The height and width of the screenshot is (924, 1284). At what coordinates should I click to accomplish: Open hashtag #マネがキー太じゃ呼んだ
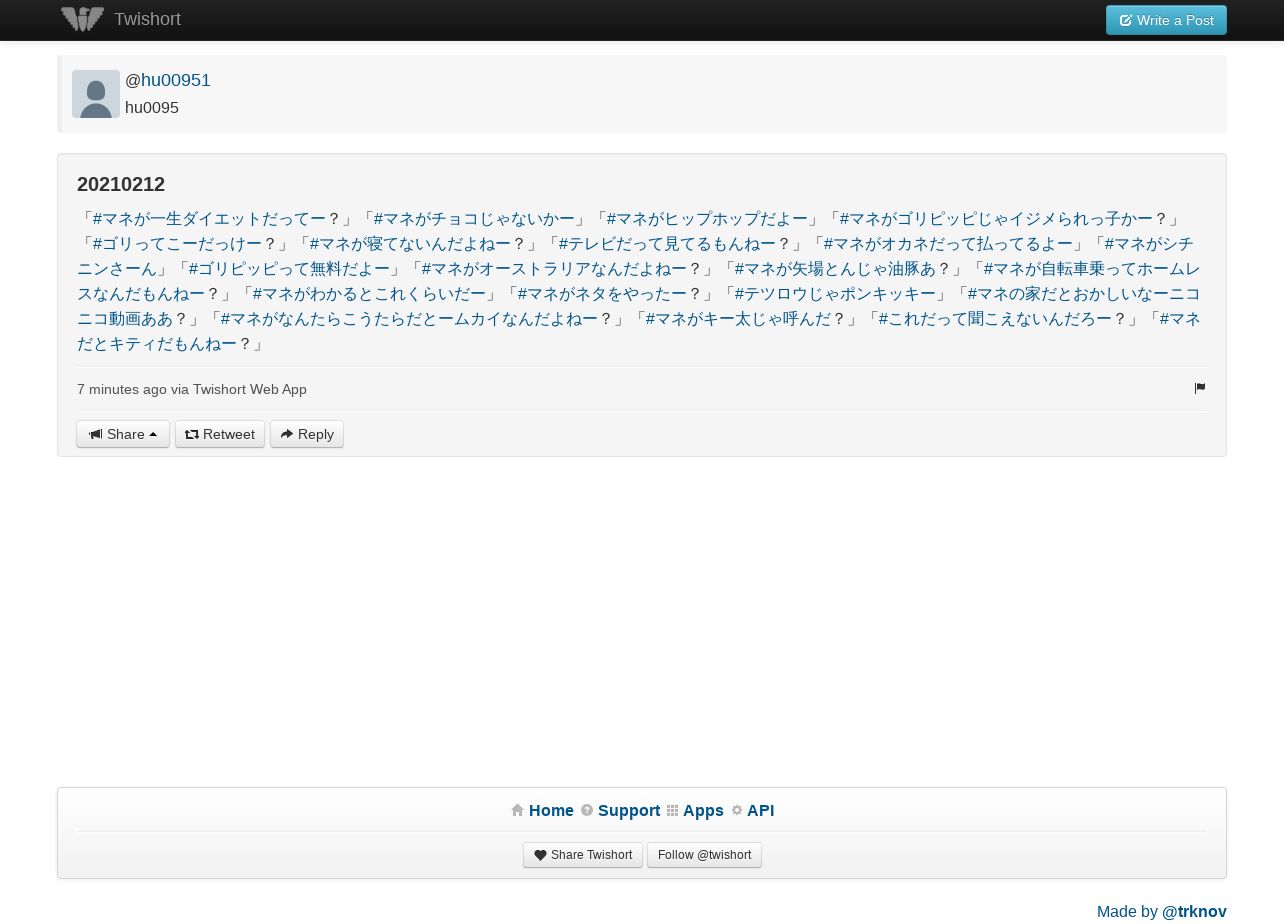738,319
